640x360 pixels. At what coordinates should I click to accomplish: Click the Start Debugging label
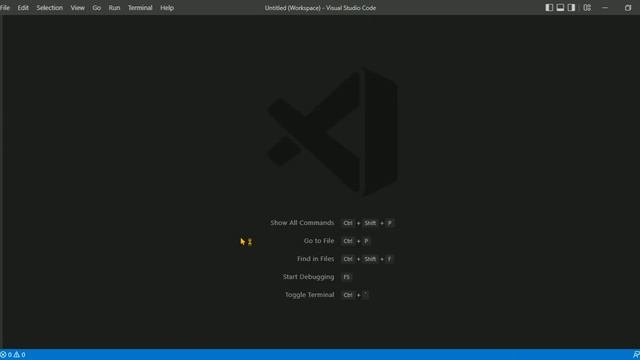pyautogui.click(x=308, y=277)
